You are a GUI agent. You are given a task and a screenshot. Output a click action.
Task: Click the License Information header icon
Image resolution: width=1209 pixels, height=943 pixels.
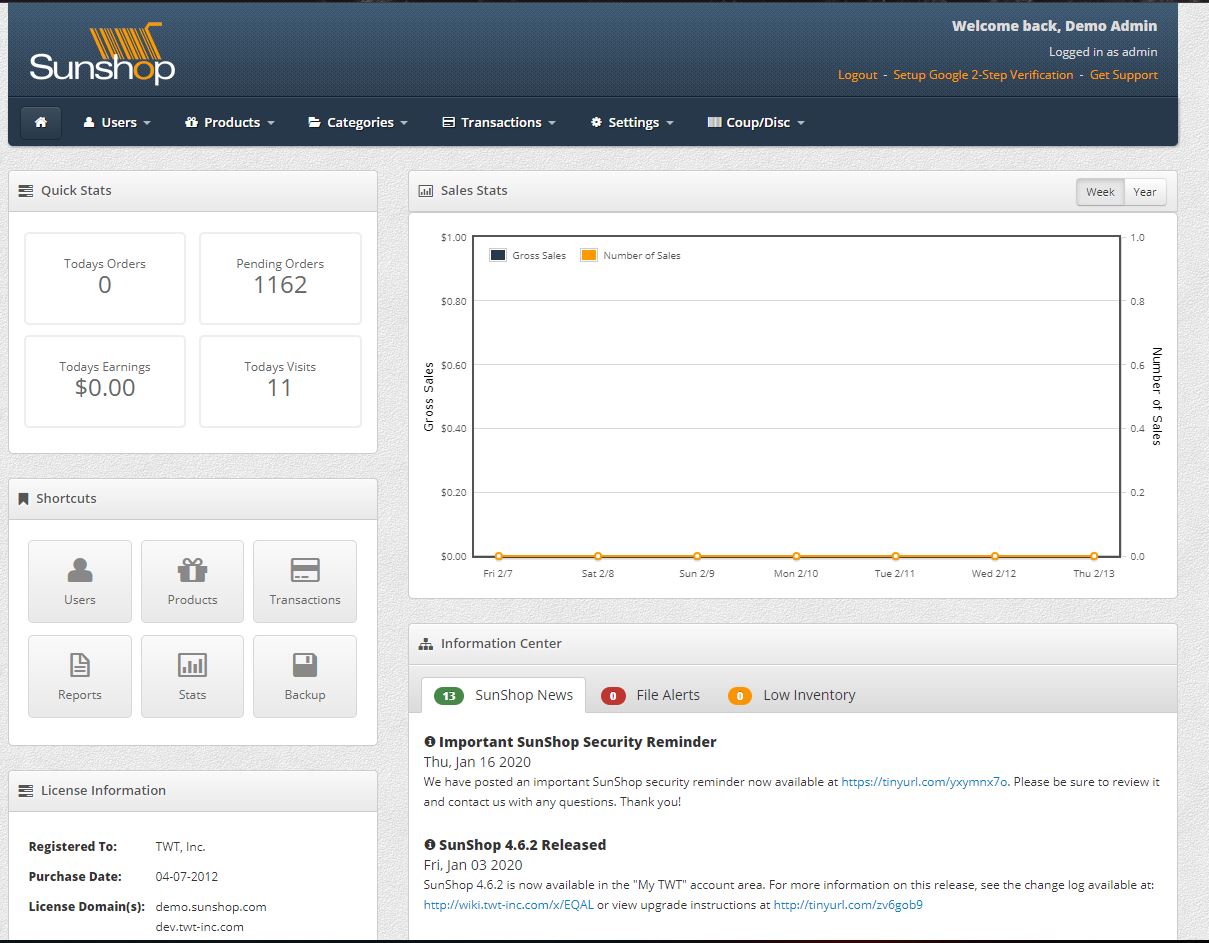coord(26,791)
